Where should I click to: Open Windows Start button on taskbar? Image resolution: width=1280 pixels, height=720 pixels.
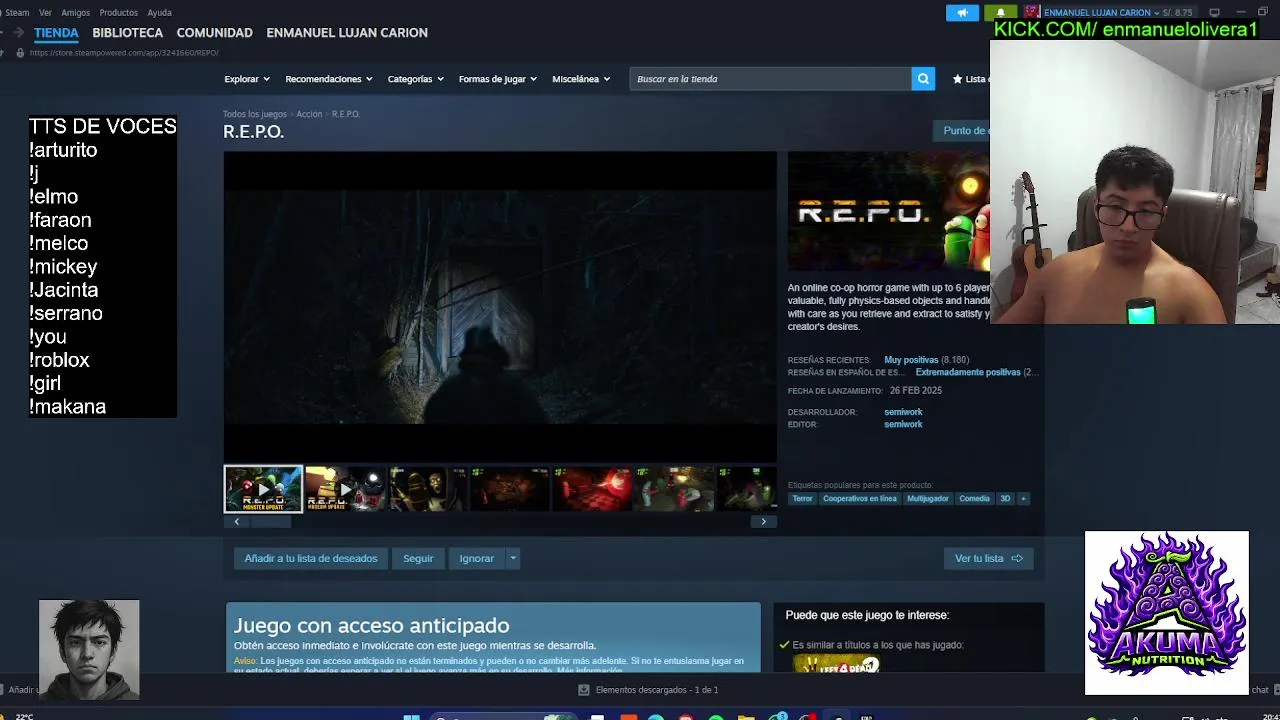tap(411, 717)
